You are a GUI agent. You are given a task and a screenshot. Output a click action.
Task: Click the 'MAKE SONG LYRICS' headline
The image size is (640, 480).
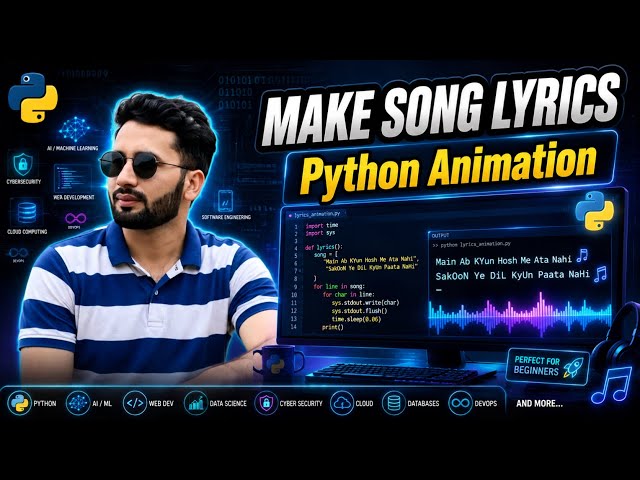click(x=443, y=108)
